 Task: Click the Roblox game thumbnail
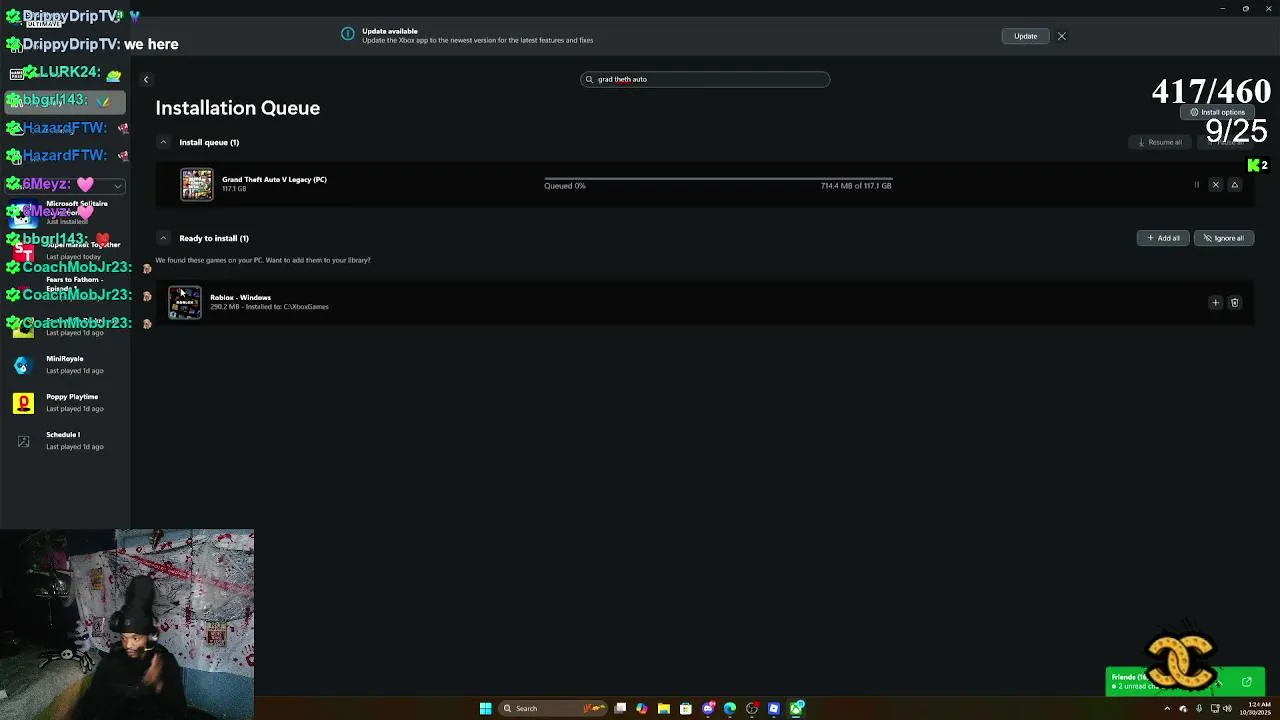coord(185,303)
